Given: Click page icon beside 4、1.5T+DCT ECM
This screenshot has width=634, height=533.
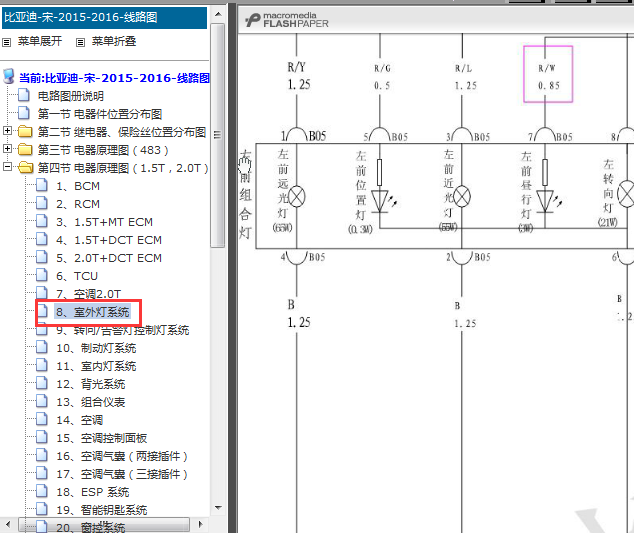Looking at the screenshot, I should click(x=42, y=239).
